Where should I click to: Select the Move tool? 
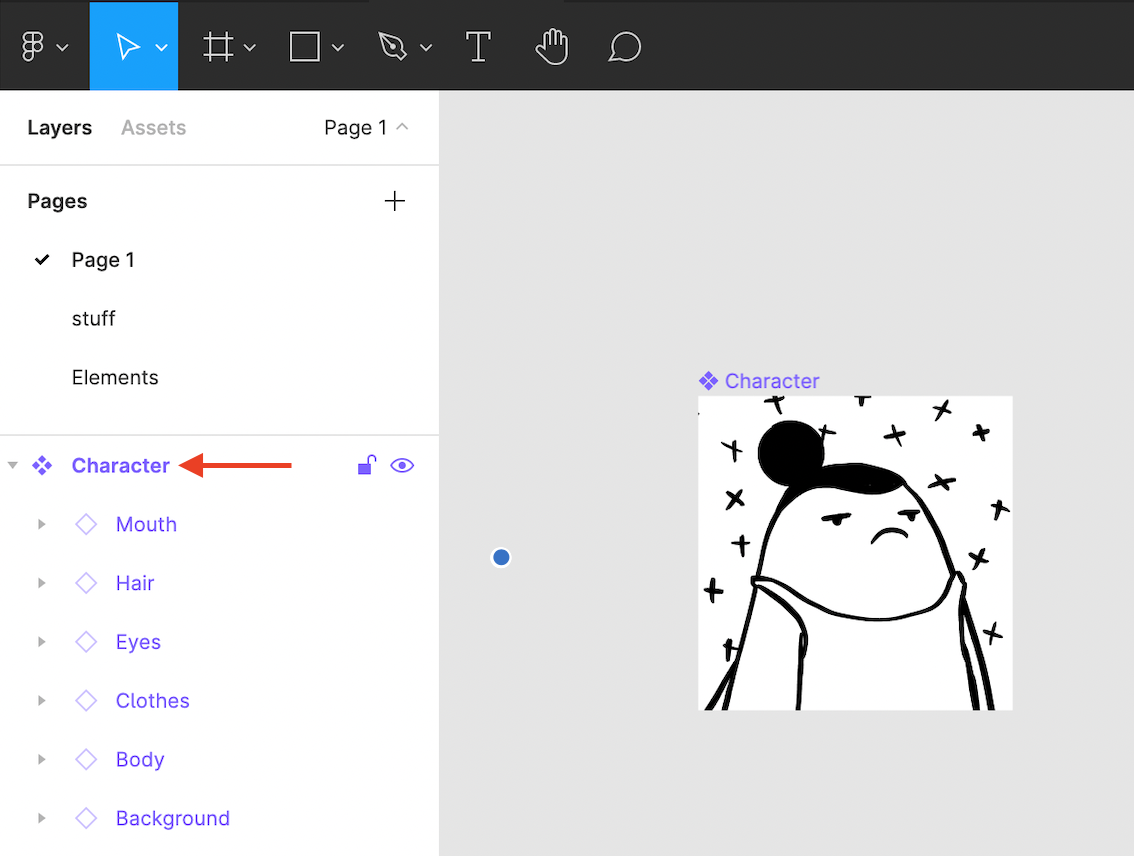(127, 47)
